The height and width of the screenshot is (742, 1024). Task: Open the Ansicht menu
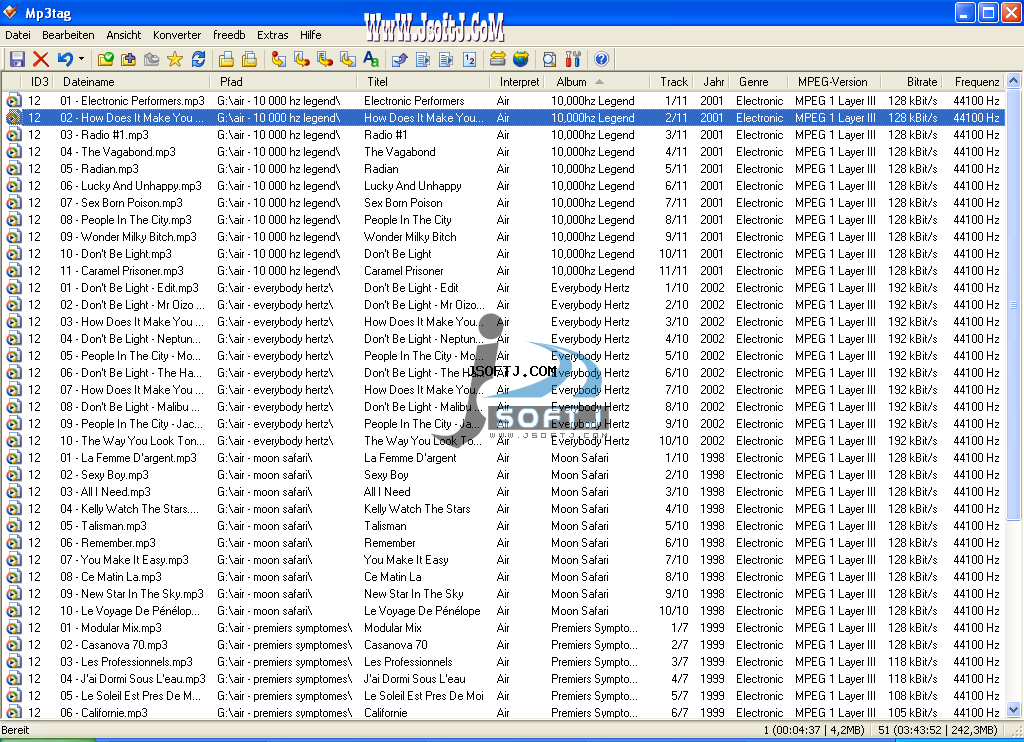point(123,35)
